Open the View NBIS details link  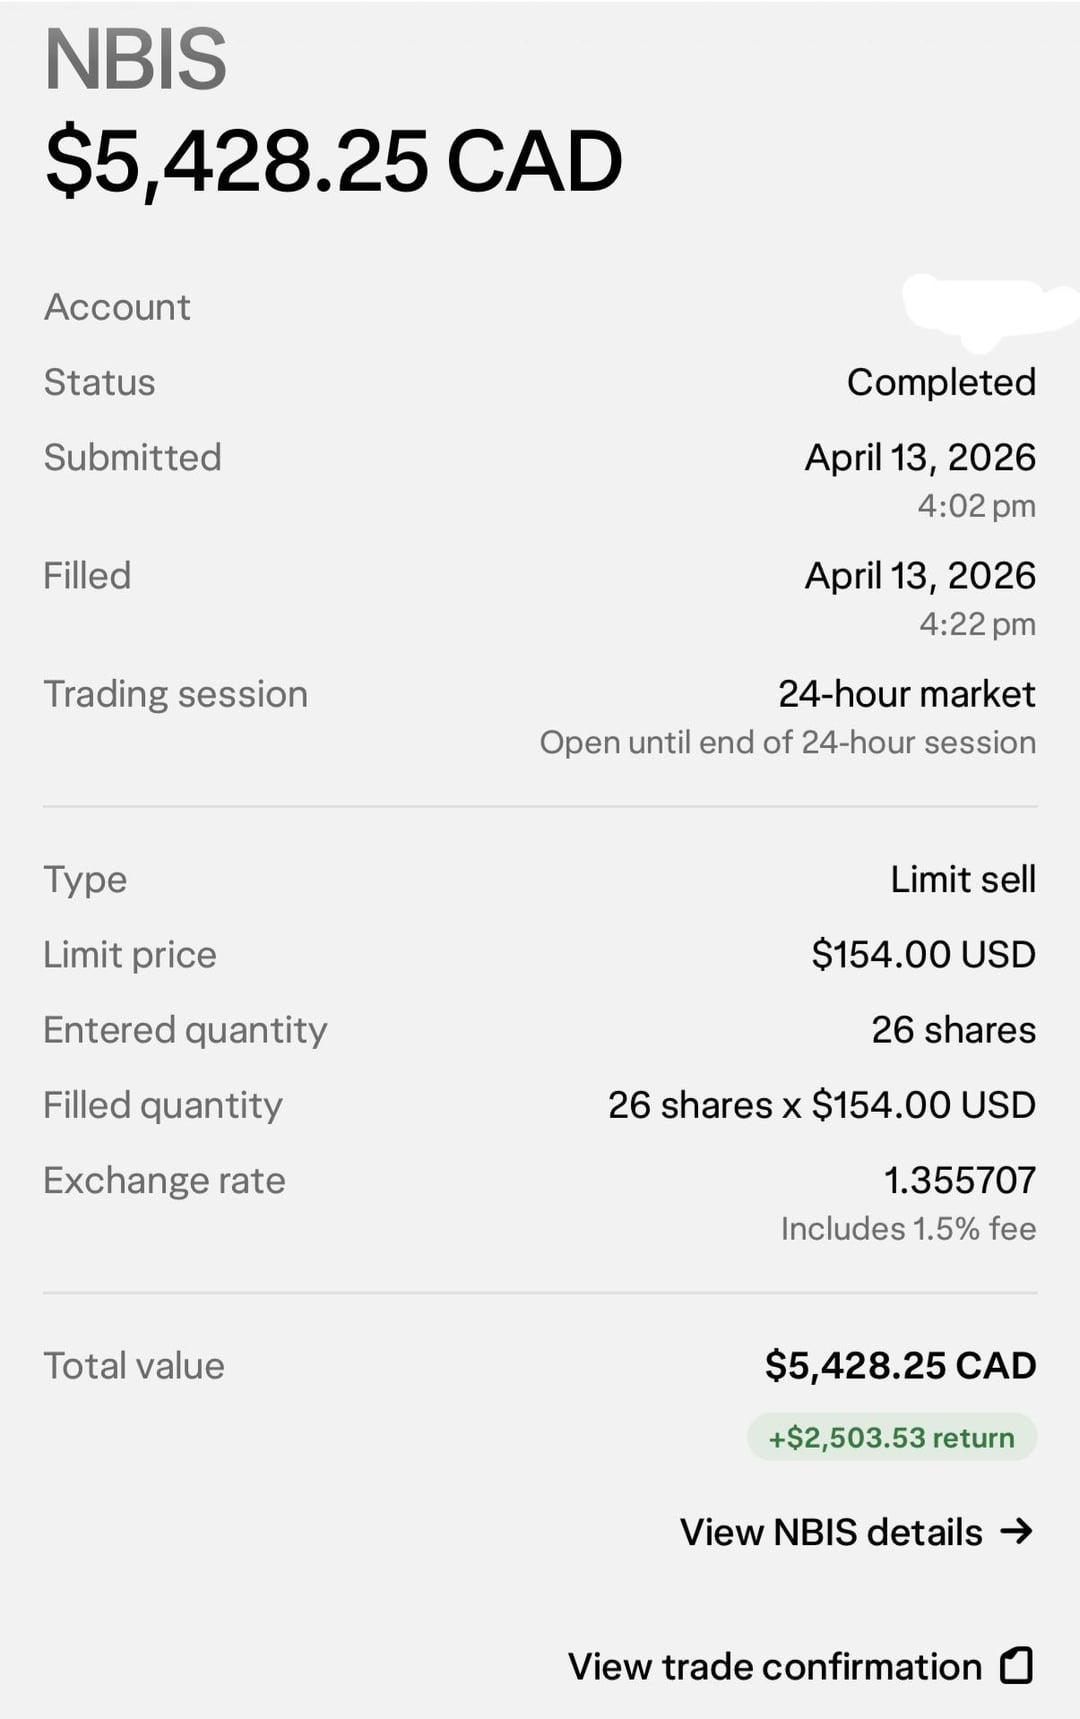pyautogui.click(x=831, y=1532)
